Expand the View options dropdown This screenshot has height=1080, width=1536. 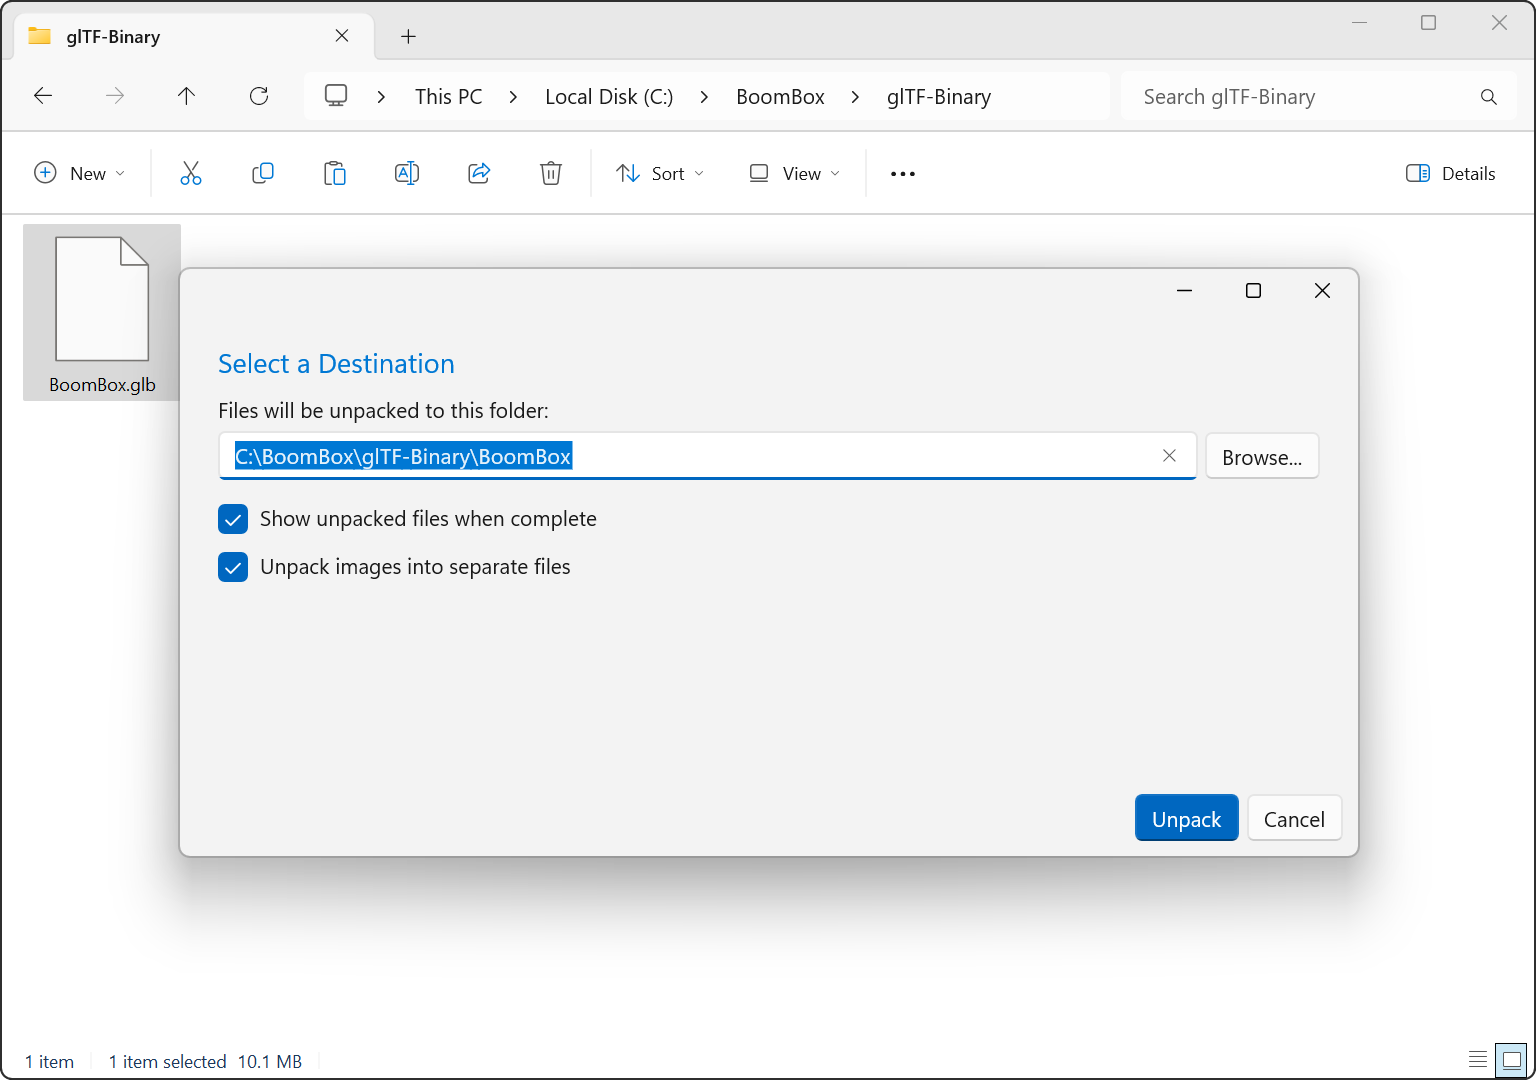pos(795,174)
